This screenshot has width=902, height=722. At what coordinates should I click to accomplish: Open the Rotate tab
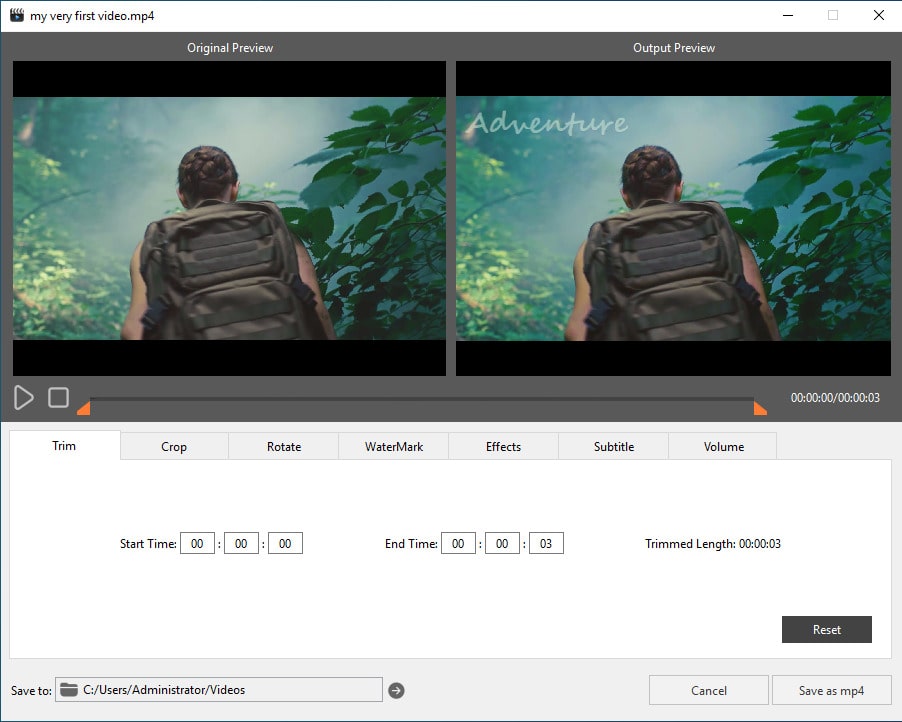pos(284,446)
